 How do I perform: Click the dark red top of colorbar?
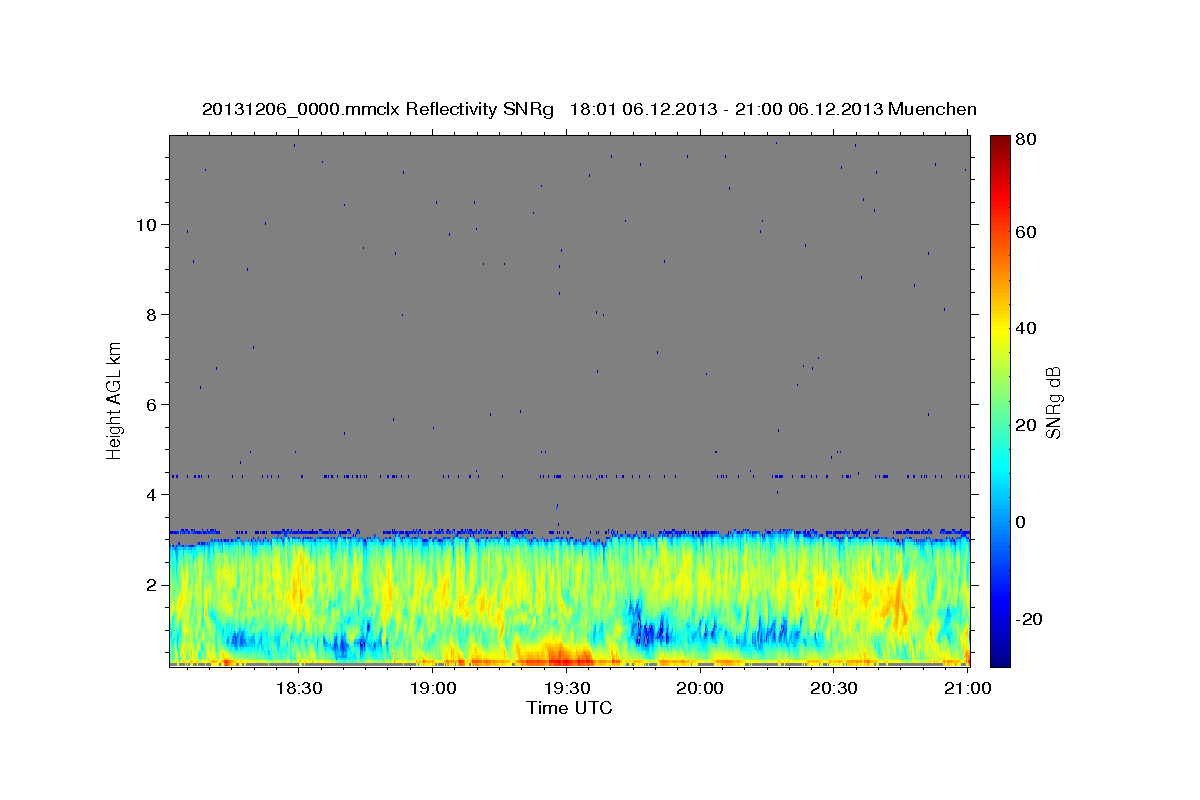pos(1000,145)
